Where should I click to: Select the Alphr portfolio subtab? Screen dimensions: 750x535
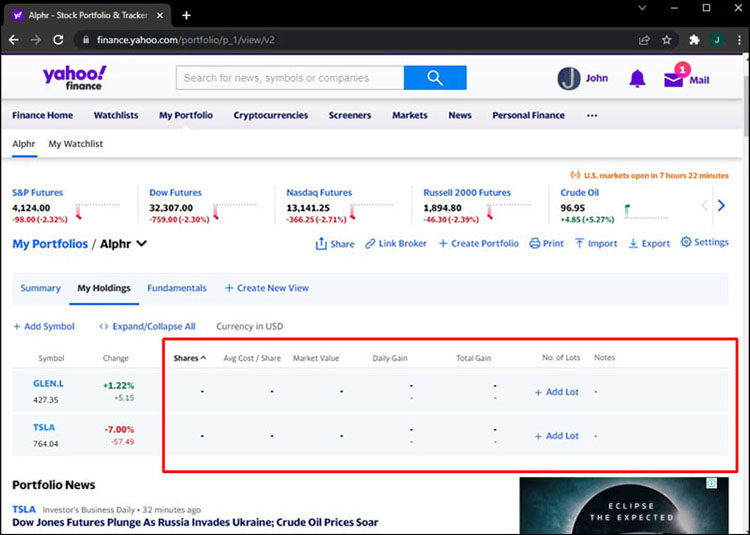tap(24, 143)
